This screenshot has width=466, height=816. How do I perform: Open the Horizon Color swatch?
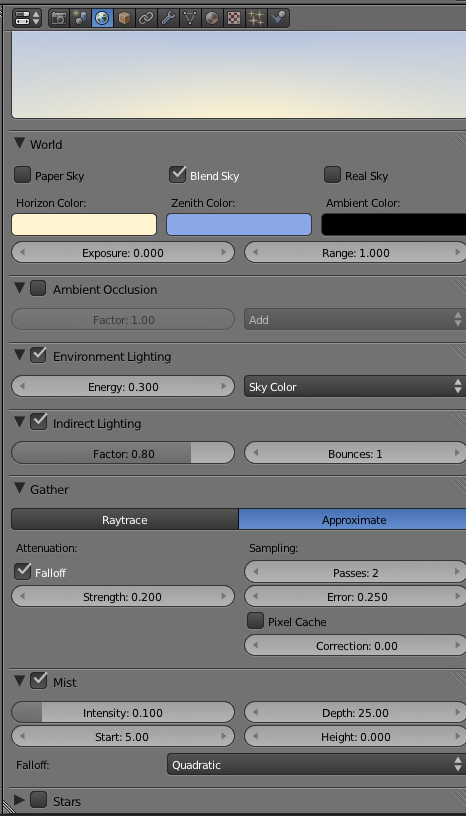pyautogui.click(x=84, y=225)
